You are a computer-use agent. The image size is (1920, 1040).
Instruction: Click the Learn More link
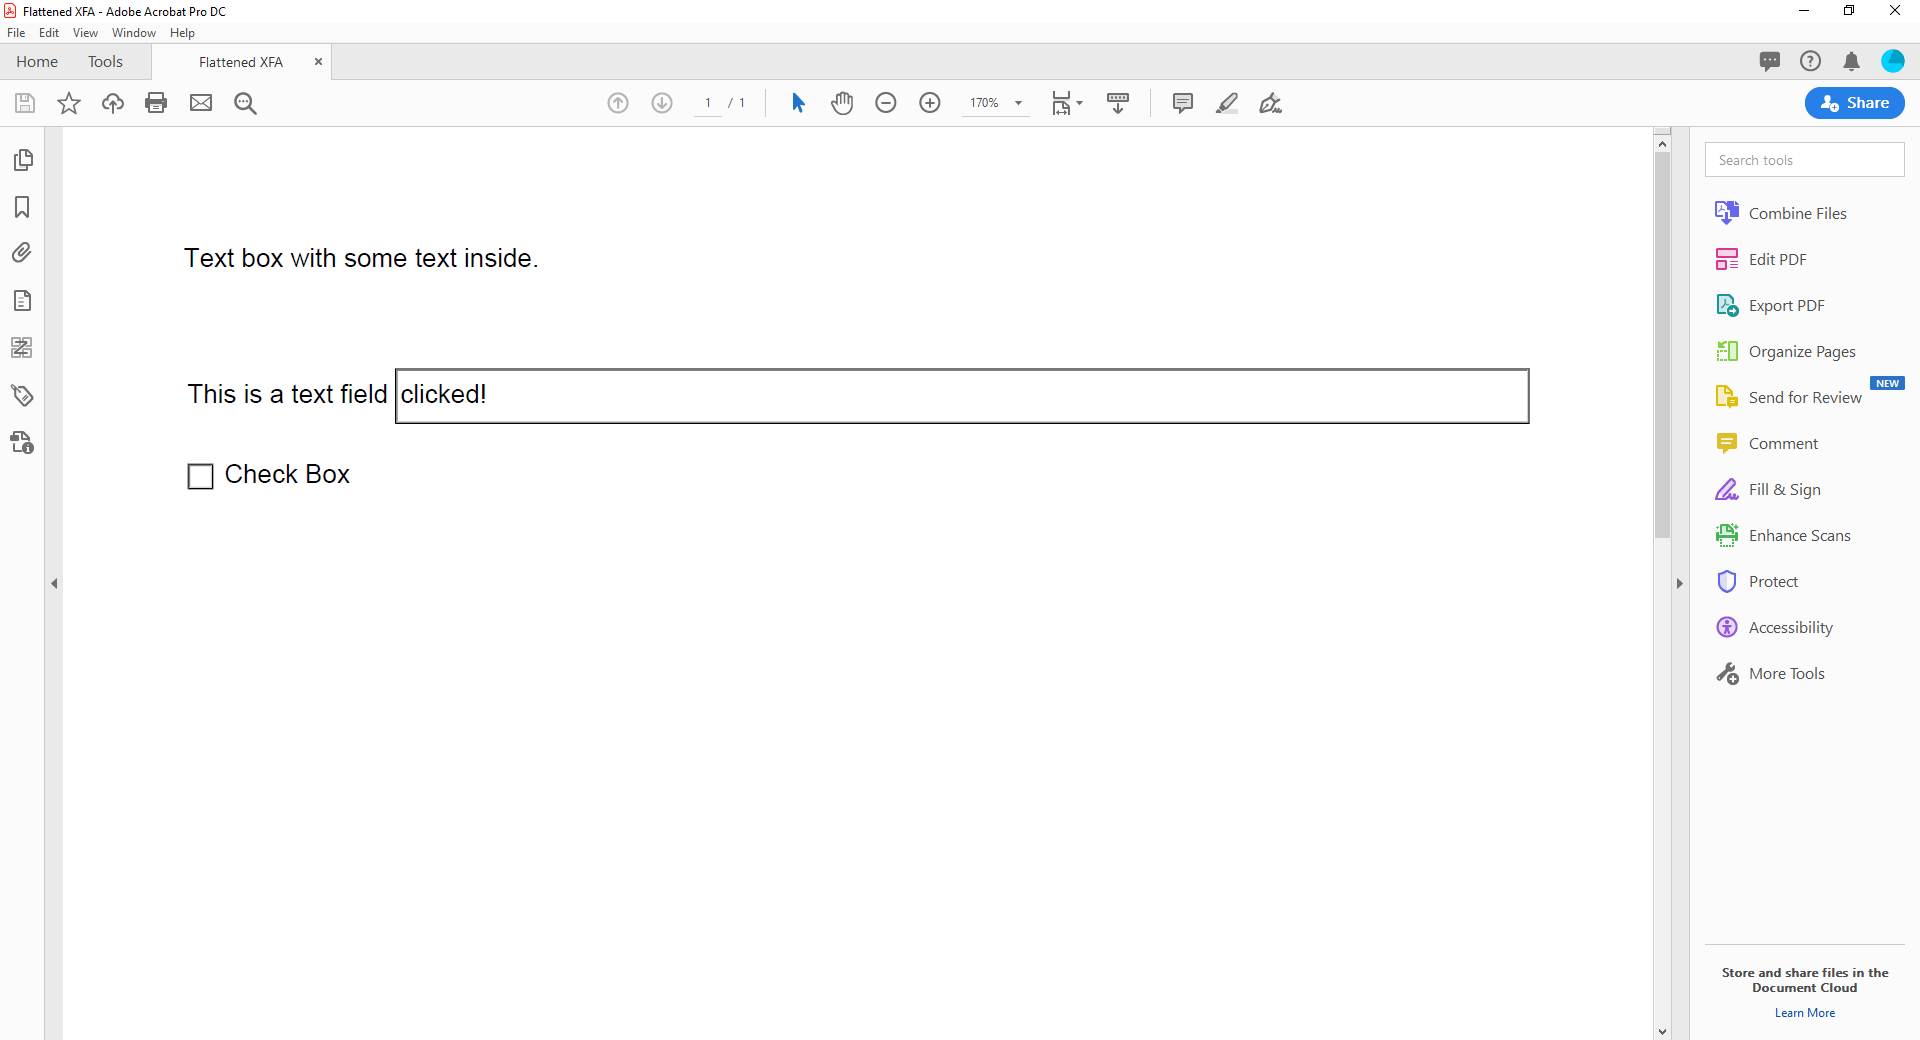pyautogui.click(x=1804, y=1012)
